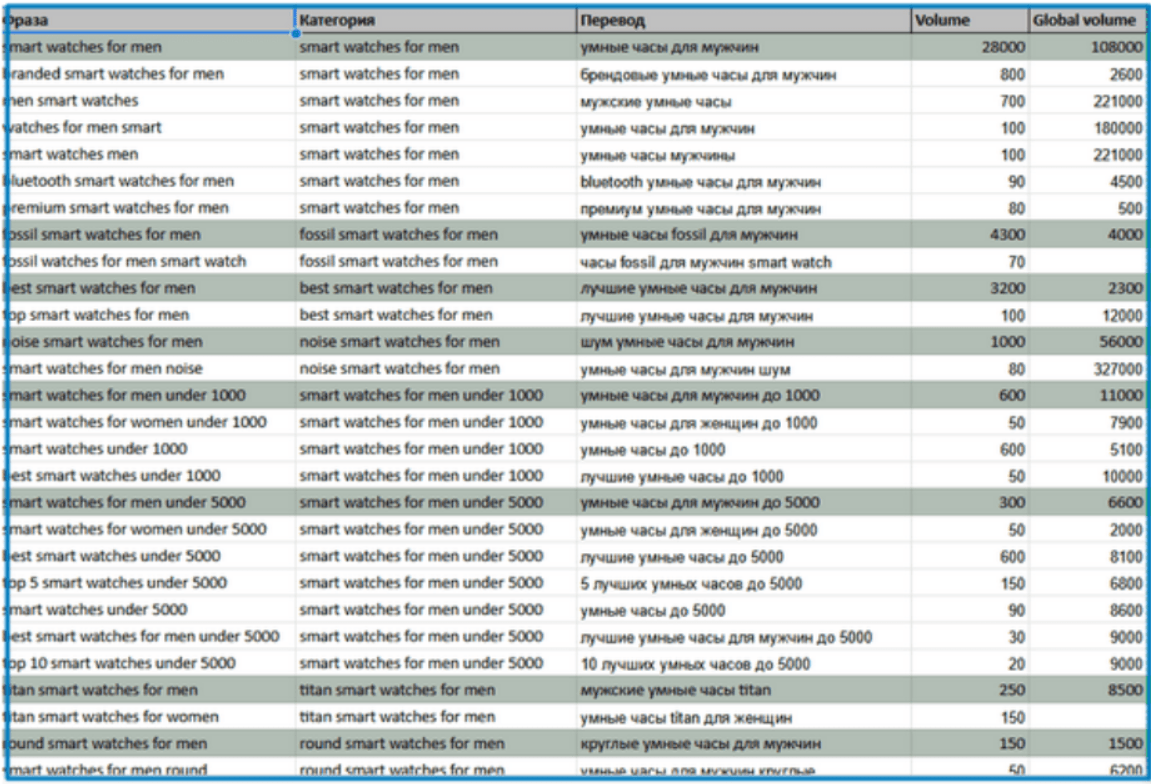Select the Global volume cell 2300
This screenshot has width=1151, height=784.
point(1086,288)
